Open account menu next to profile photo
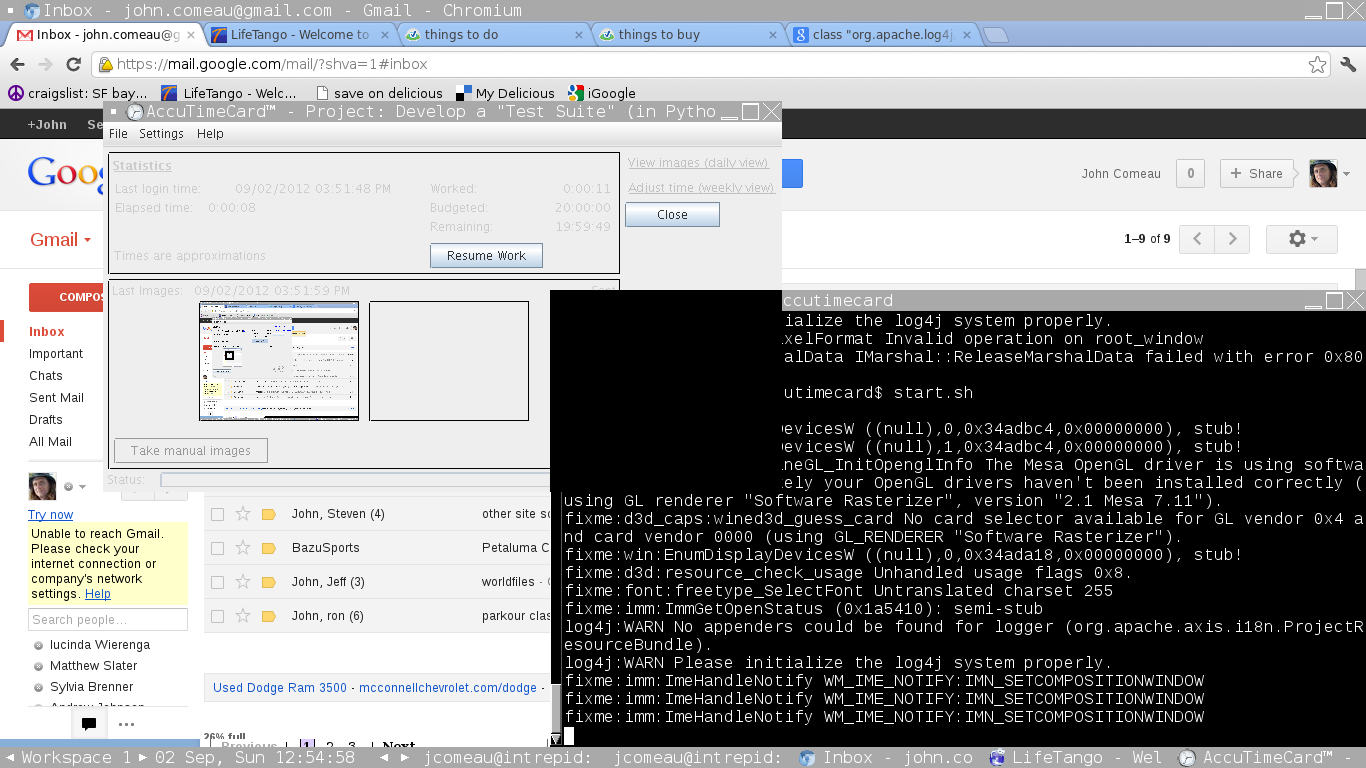This screenshot has height=768, width=1366. [1346, 173]
